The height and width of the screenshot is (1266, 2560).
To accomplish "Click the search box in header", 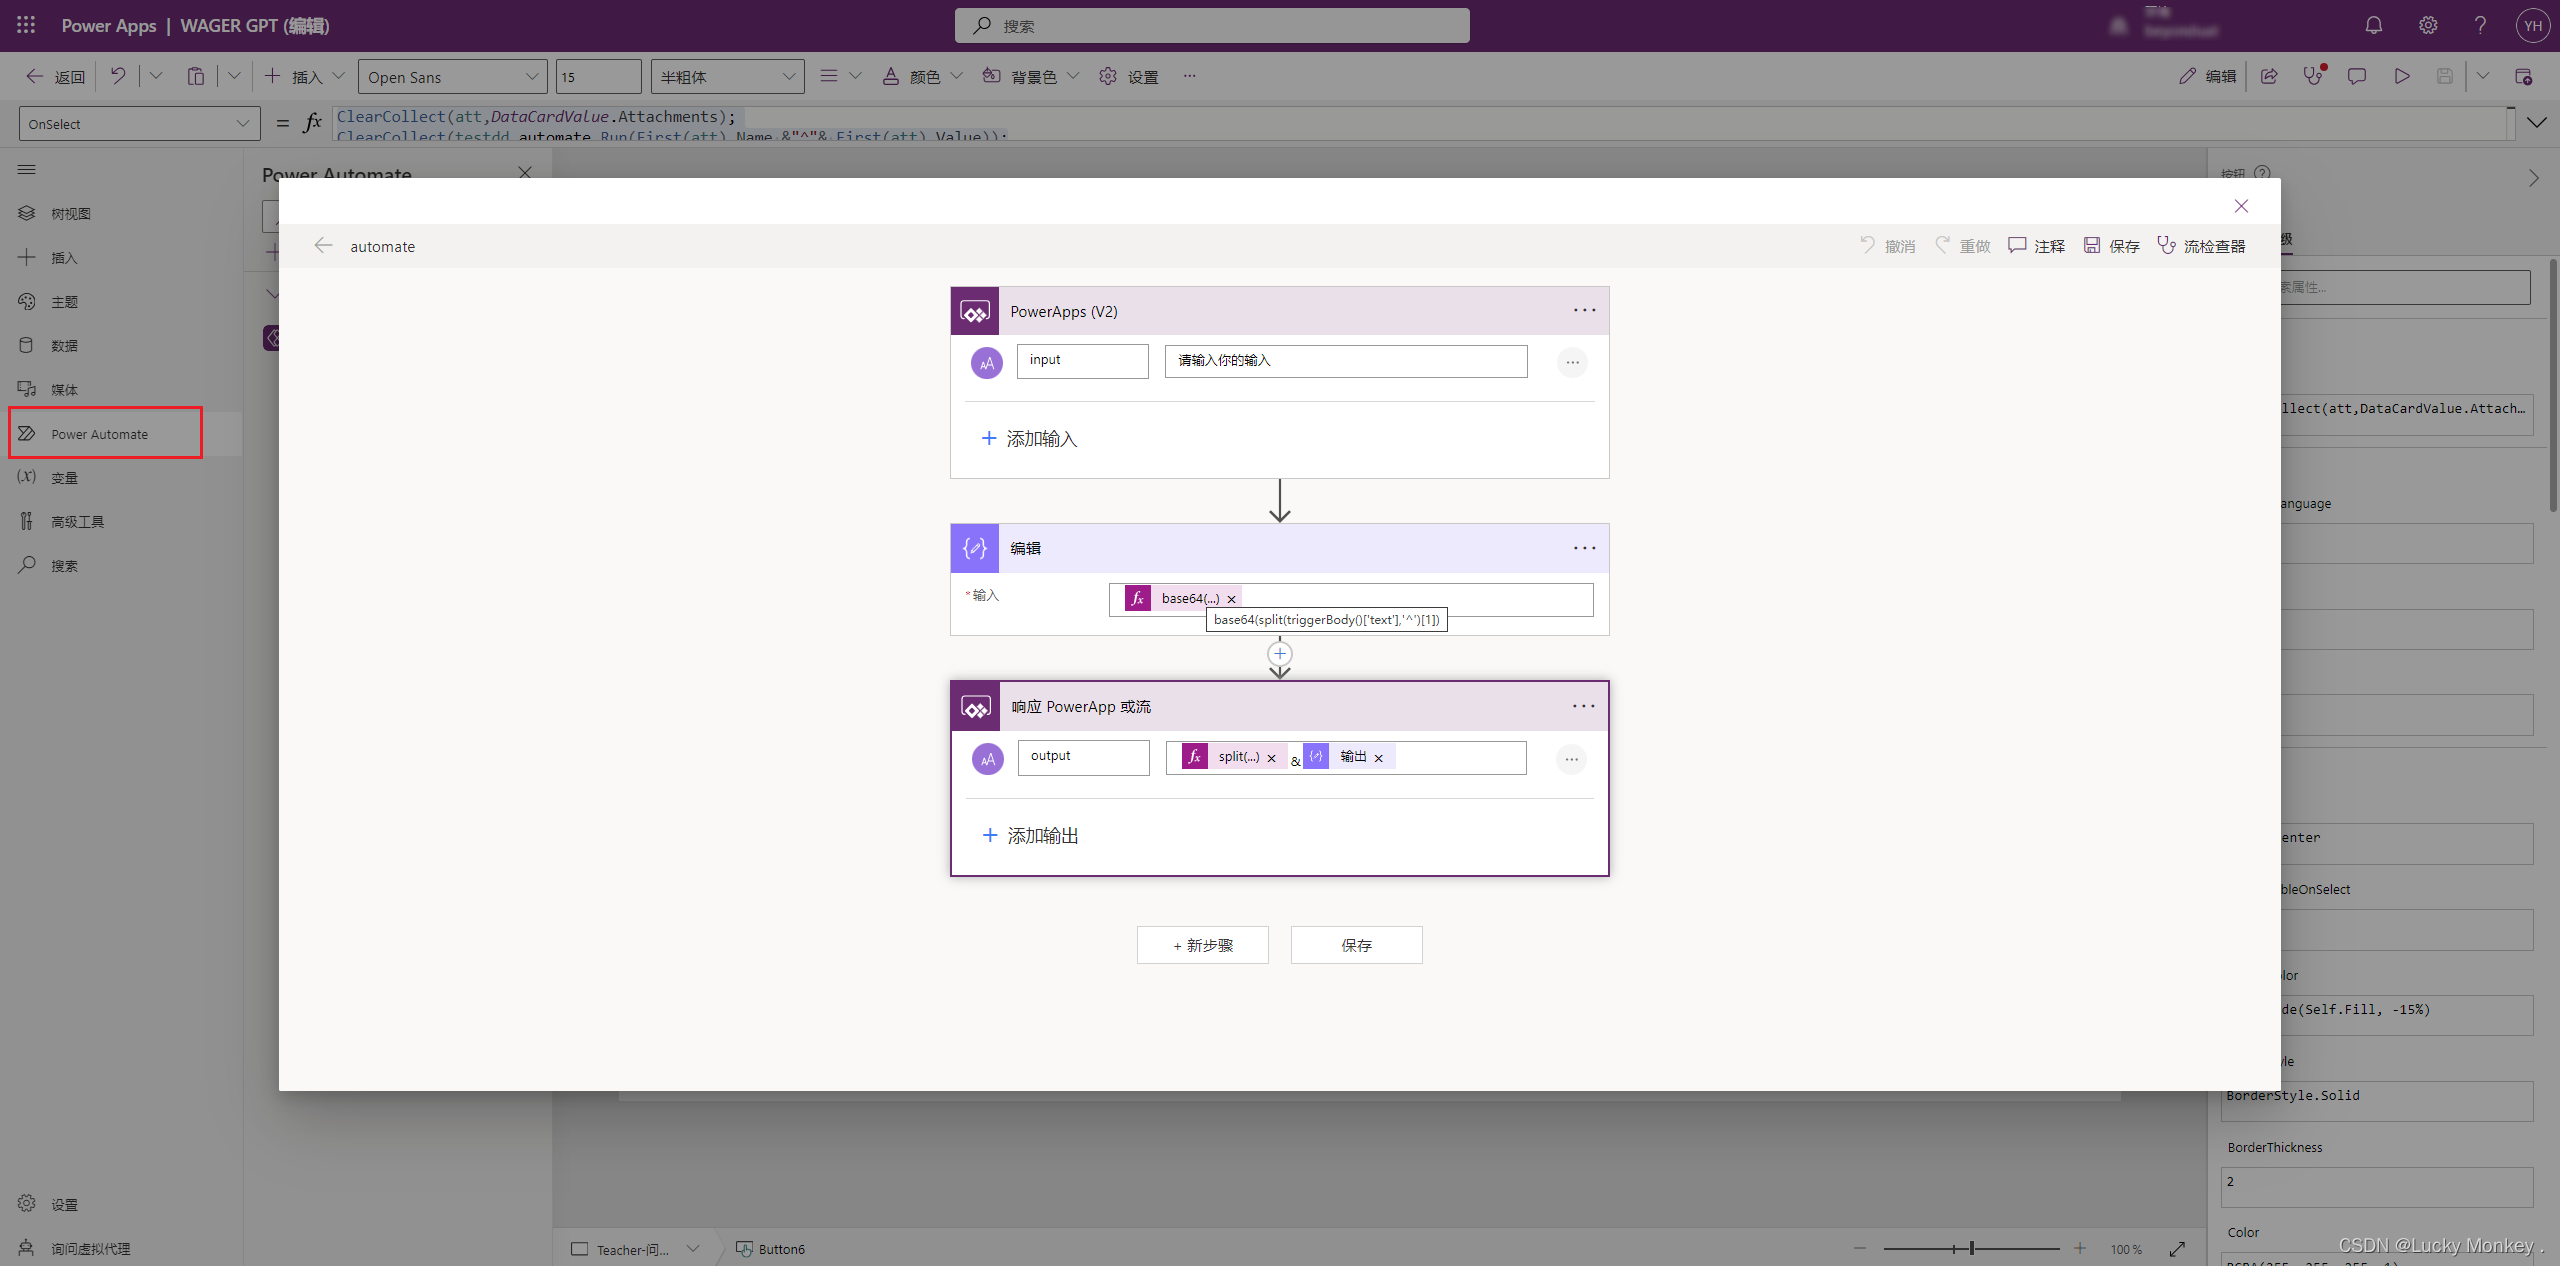I will click(1212, 25).
